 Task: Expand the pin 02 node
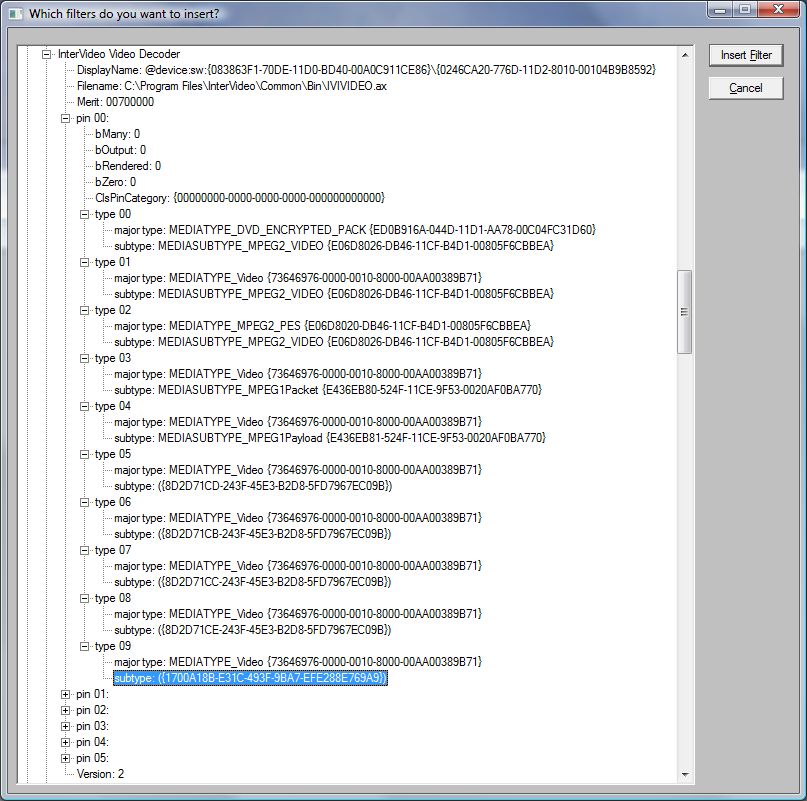coord(66,710)
